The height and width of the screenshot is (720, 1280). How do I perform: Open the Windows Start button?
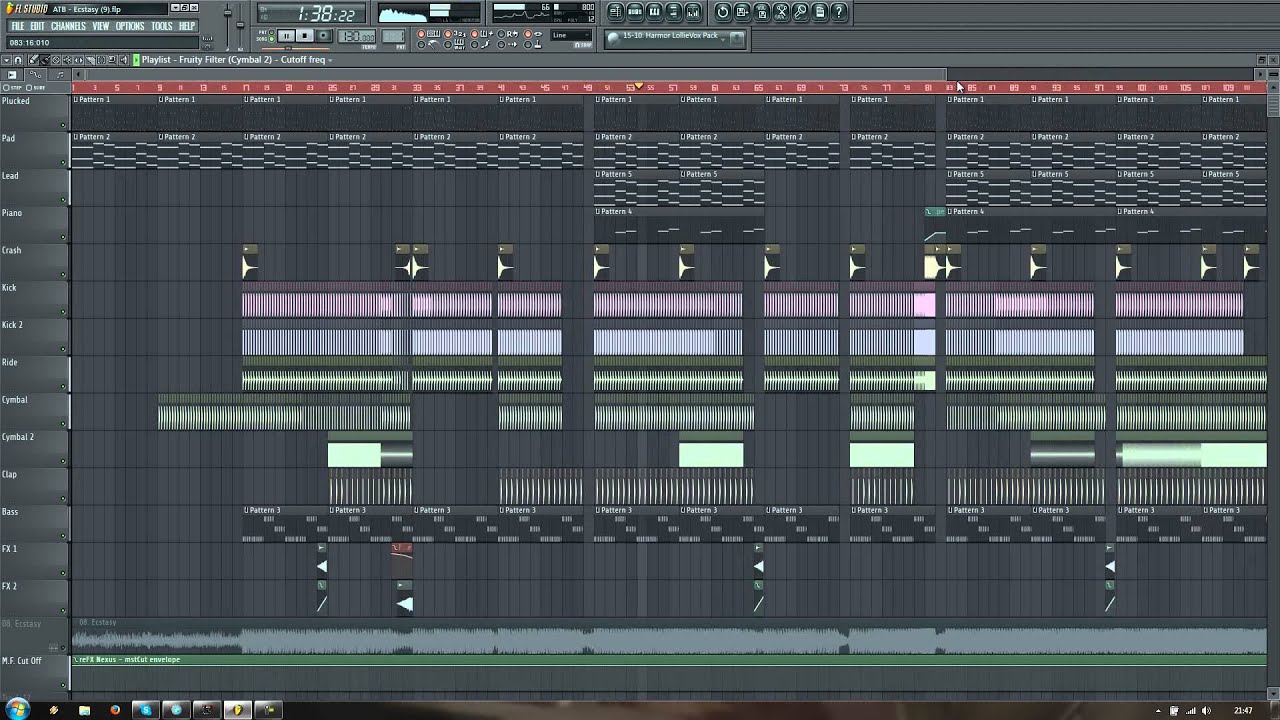pyautogui.click(x=17, y=710)
